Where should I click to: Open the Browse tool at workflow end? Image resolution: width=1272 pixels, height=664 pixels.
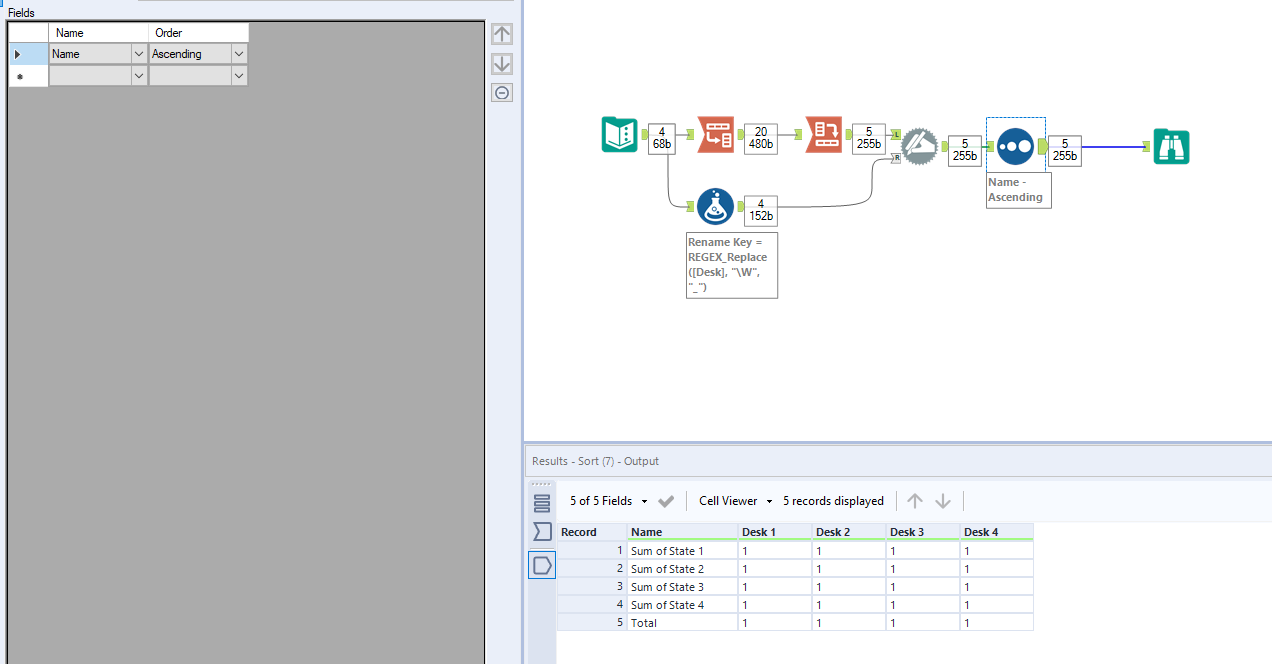click(x=1171, y=146)
